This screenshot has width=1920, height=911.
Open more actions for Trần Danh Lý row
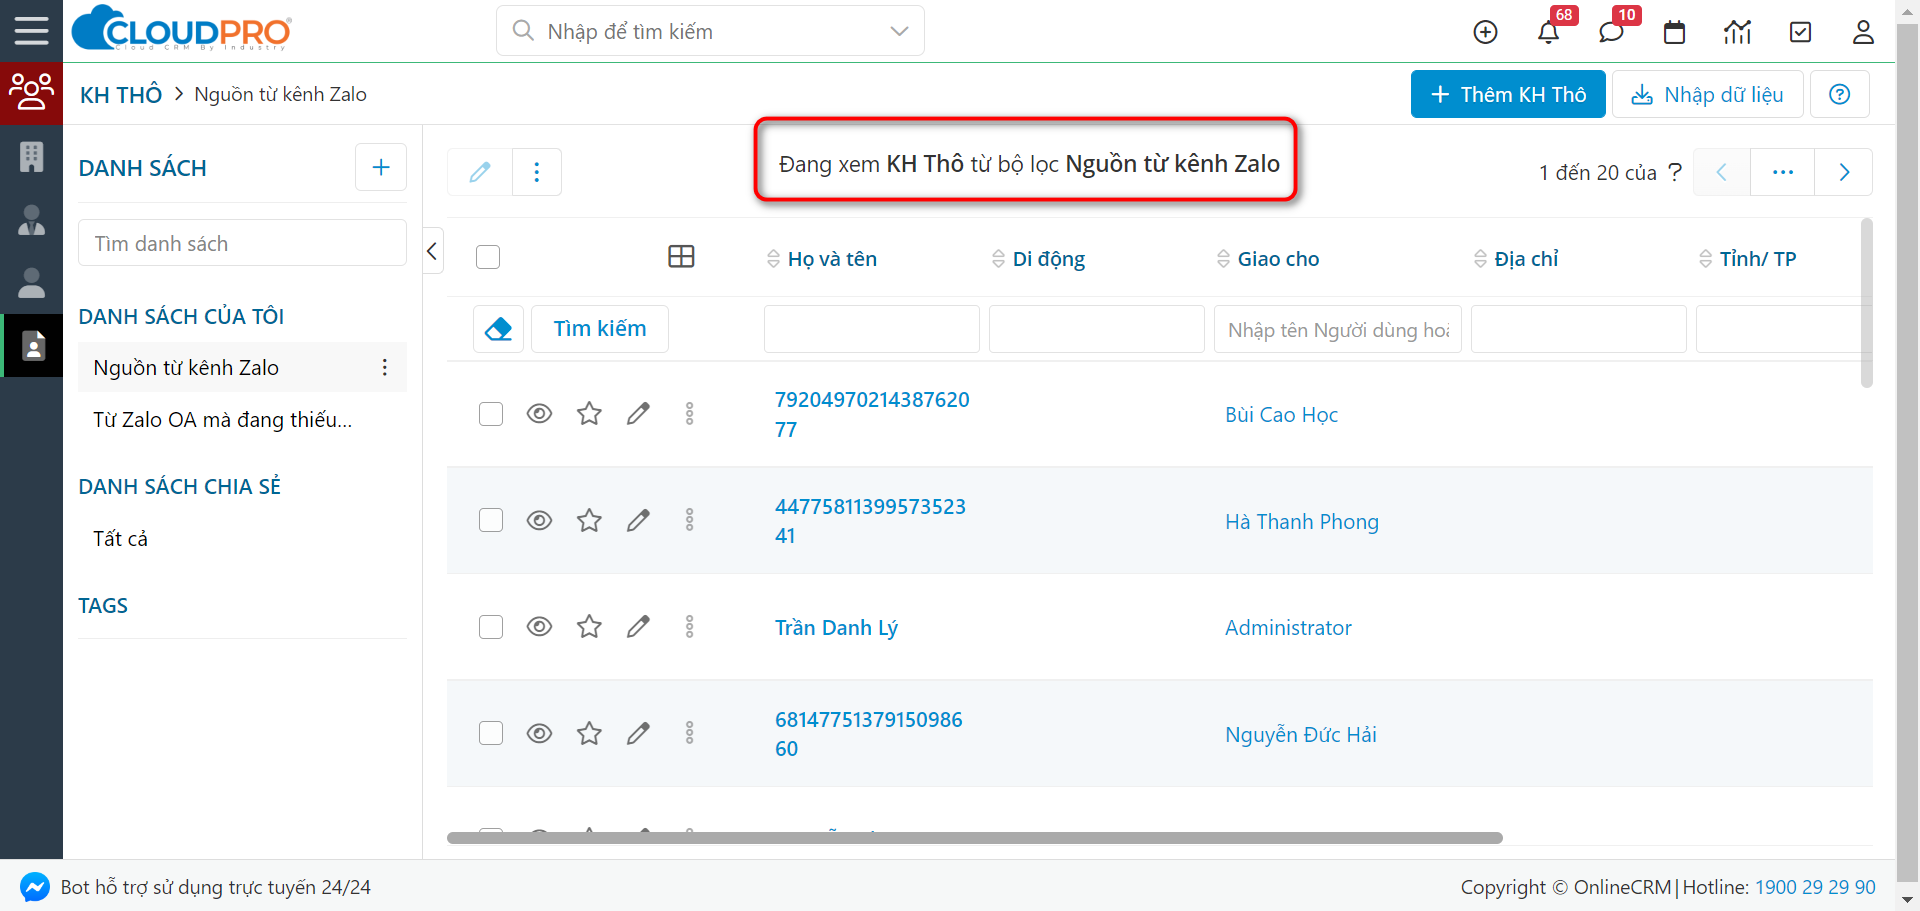tap(689, 627)
